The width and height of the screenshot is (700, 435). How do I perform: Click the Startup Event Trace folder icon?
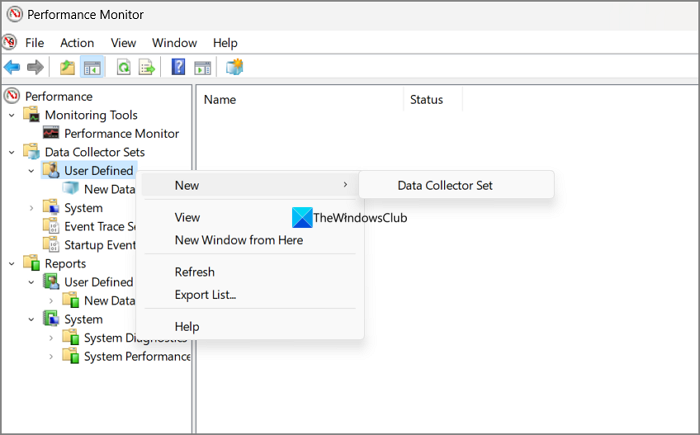point(51,244)
